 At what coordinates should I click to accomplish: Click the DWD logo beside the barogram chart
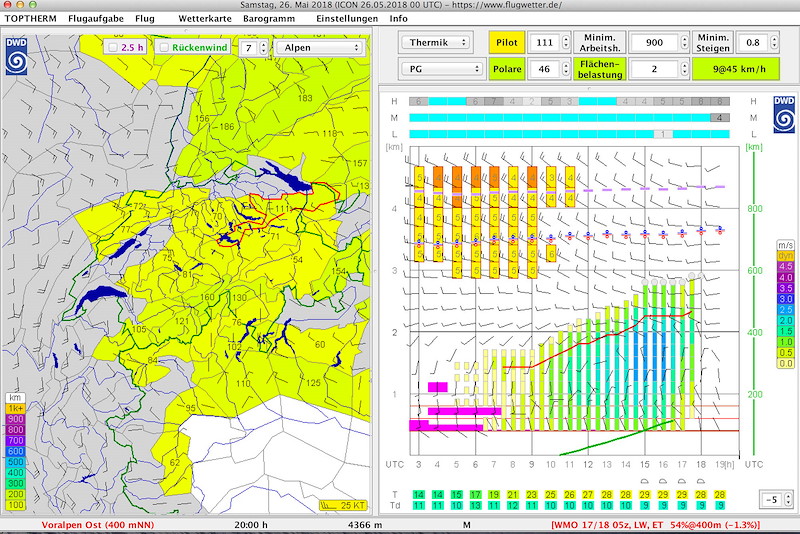coord(782,114)
